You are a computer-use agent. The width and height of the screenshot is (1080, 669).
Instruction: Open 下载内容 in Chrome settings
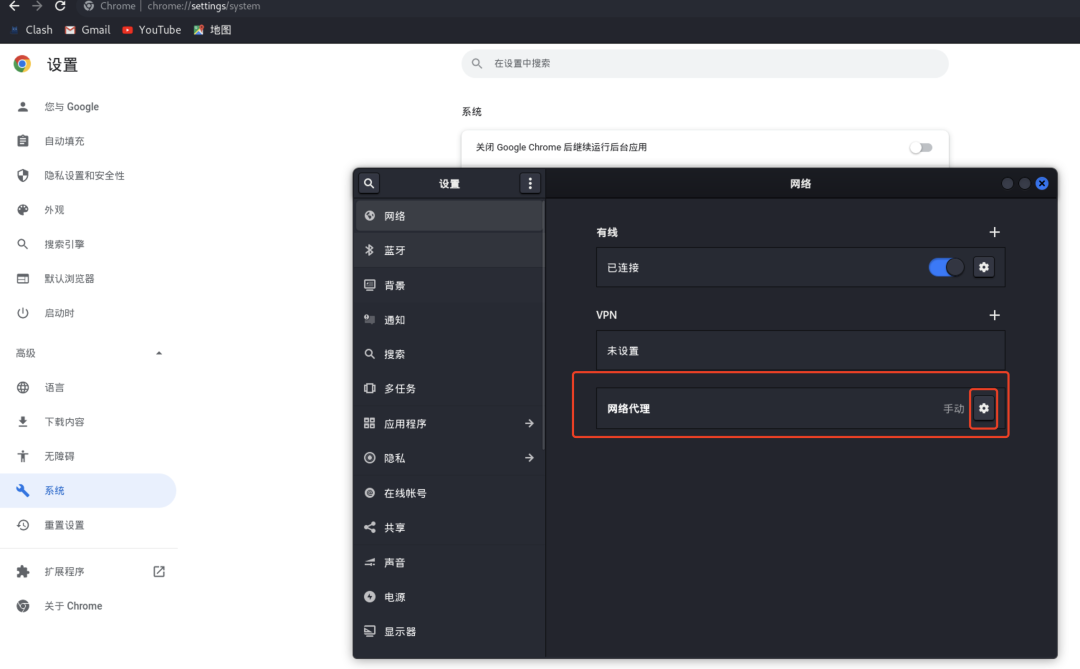[x=88, y=422]
